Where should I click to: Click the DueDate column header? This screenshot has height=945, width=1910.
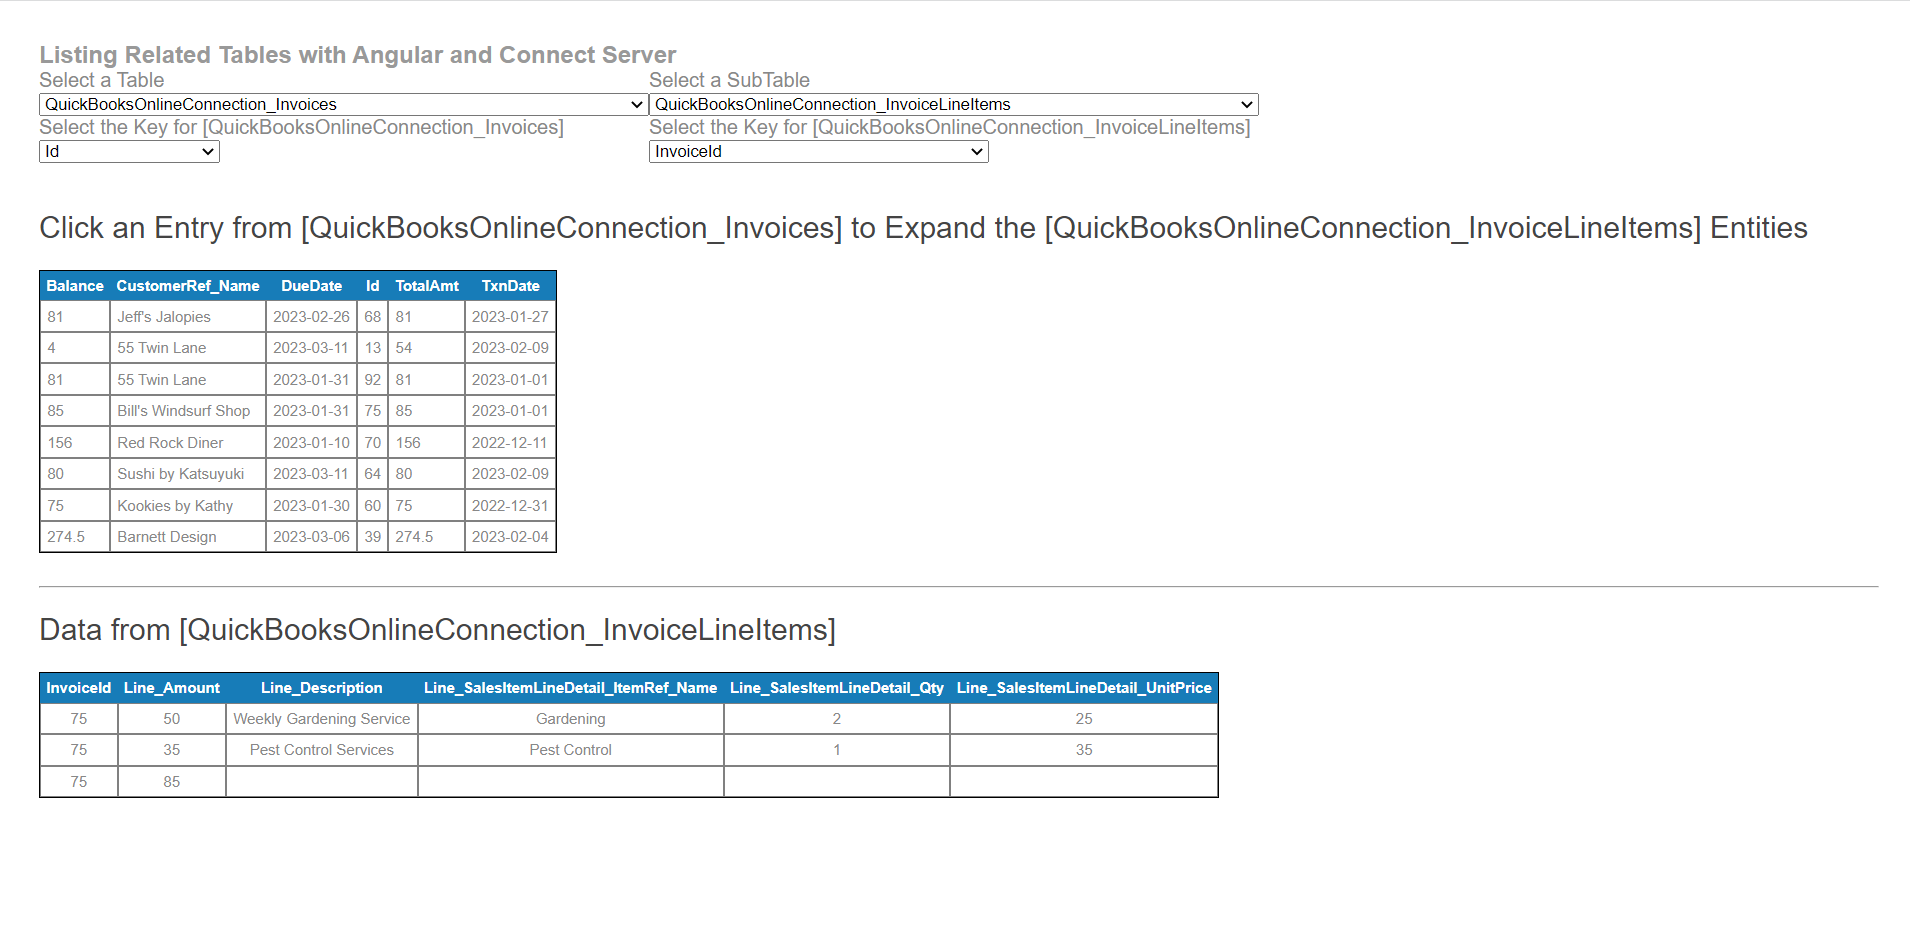pyautogui.click(x=311, y=285)
